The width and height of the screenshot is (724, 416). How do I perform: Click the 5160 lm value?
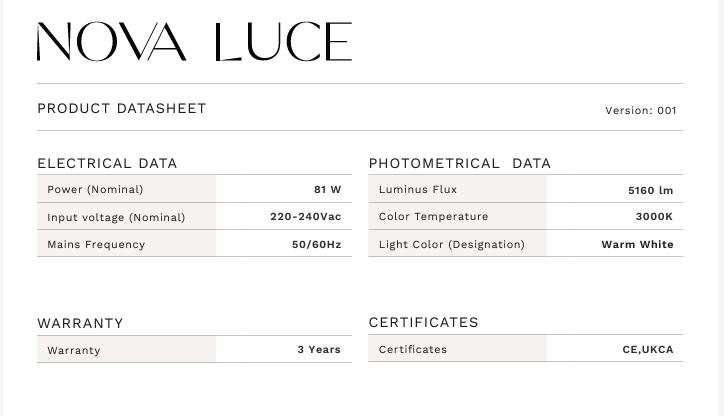point(650,190)
